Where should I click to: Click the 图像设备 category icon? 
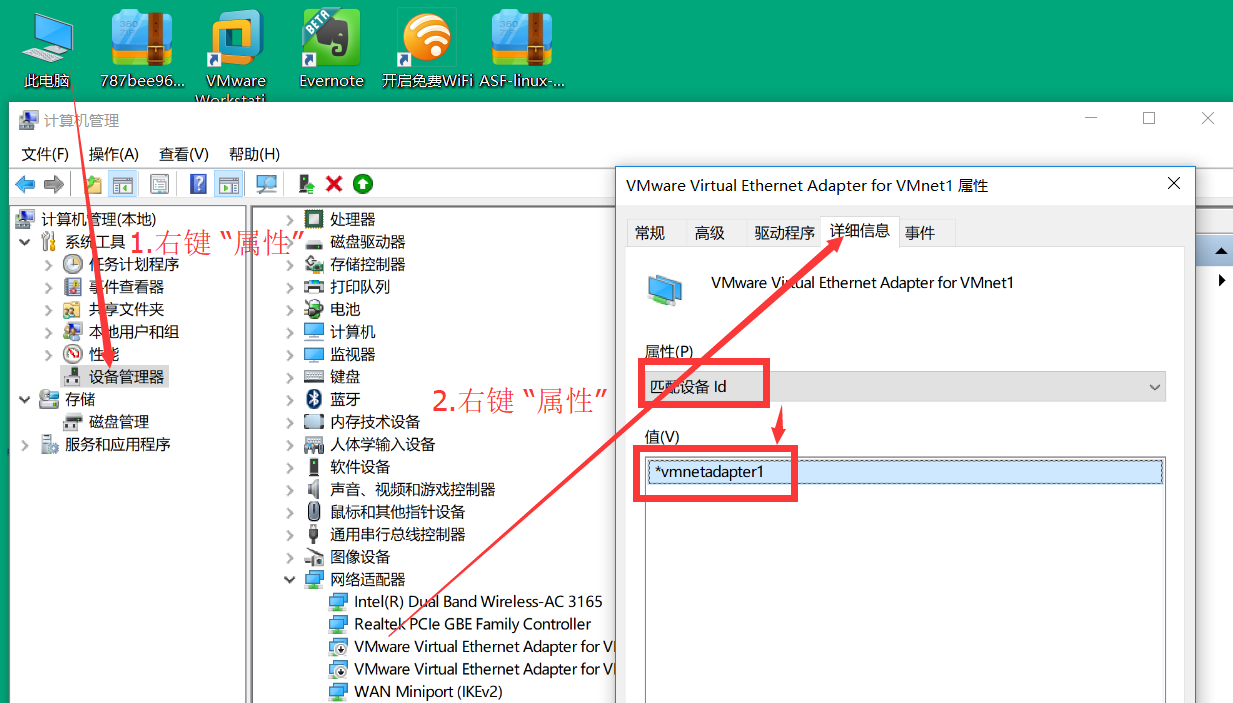pyautogui.click(x=314, y=557)
